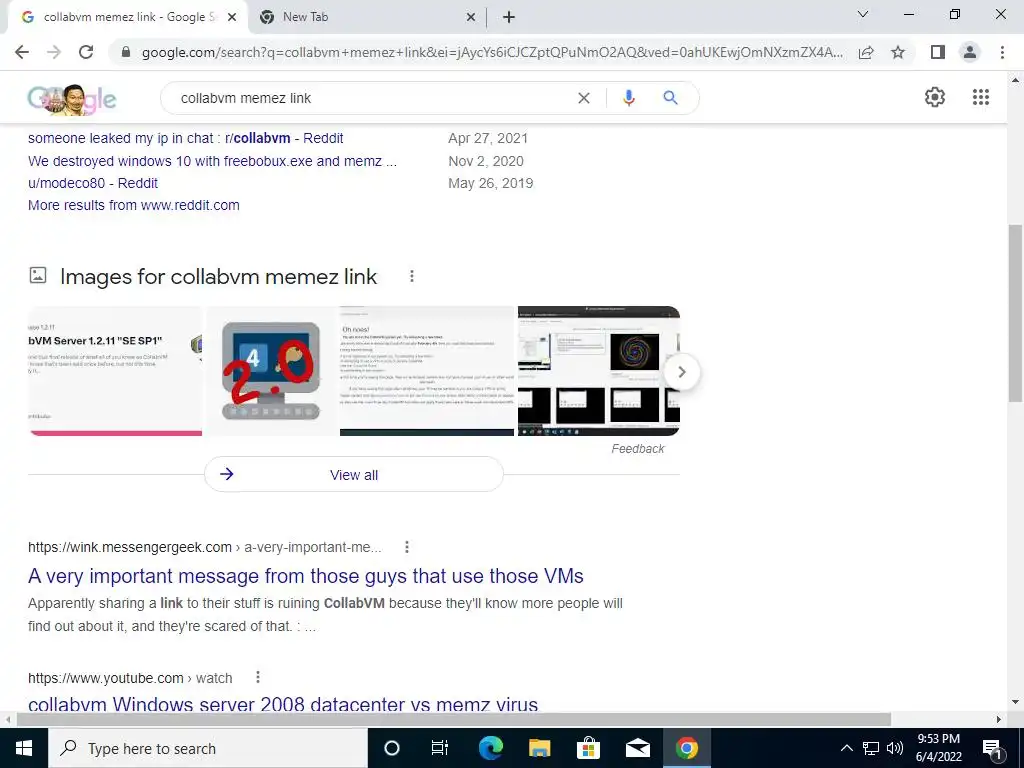Share this page via address bar icon

click(866, 52)
